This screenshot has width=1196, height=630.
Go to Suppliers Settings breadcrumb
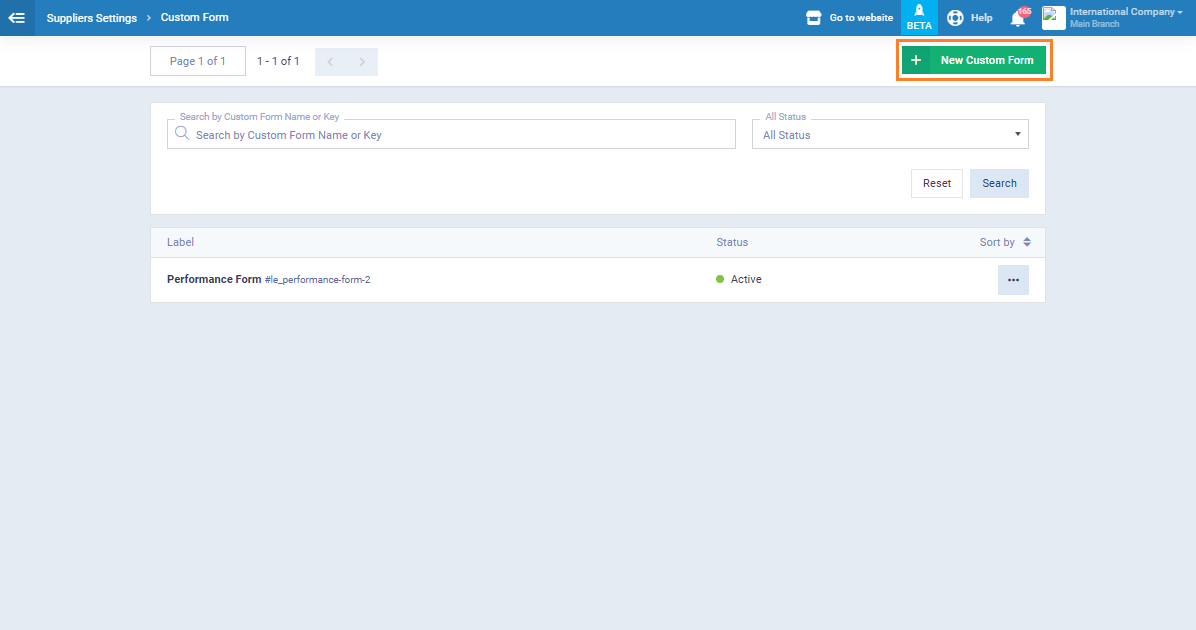(92, 18)
